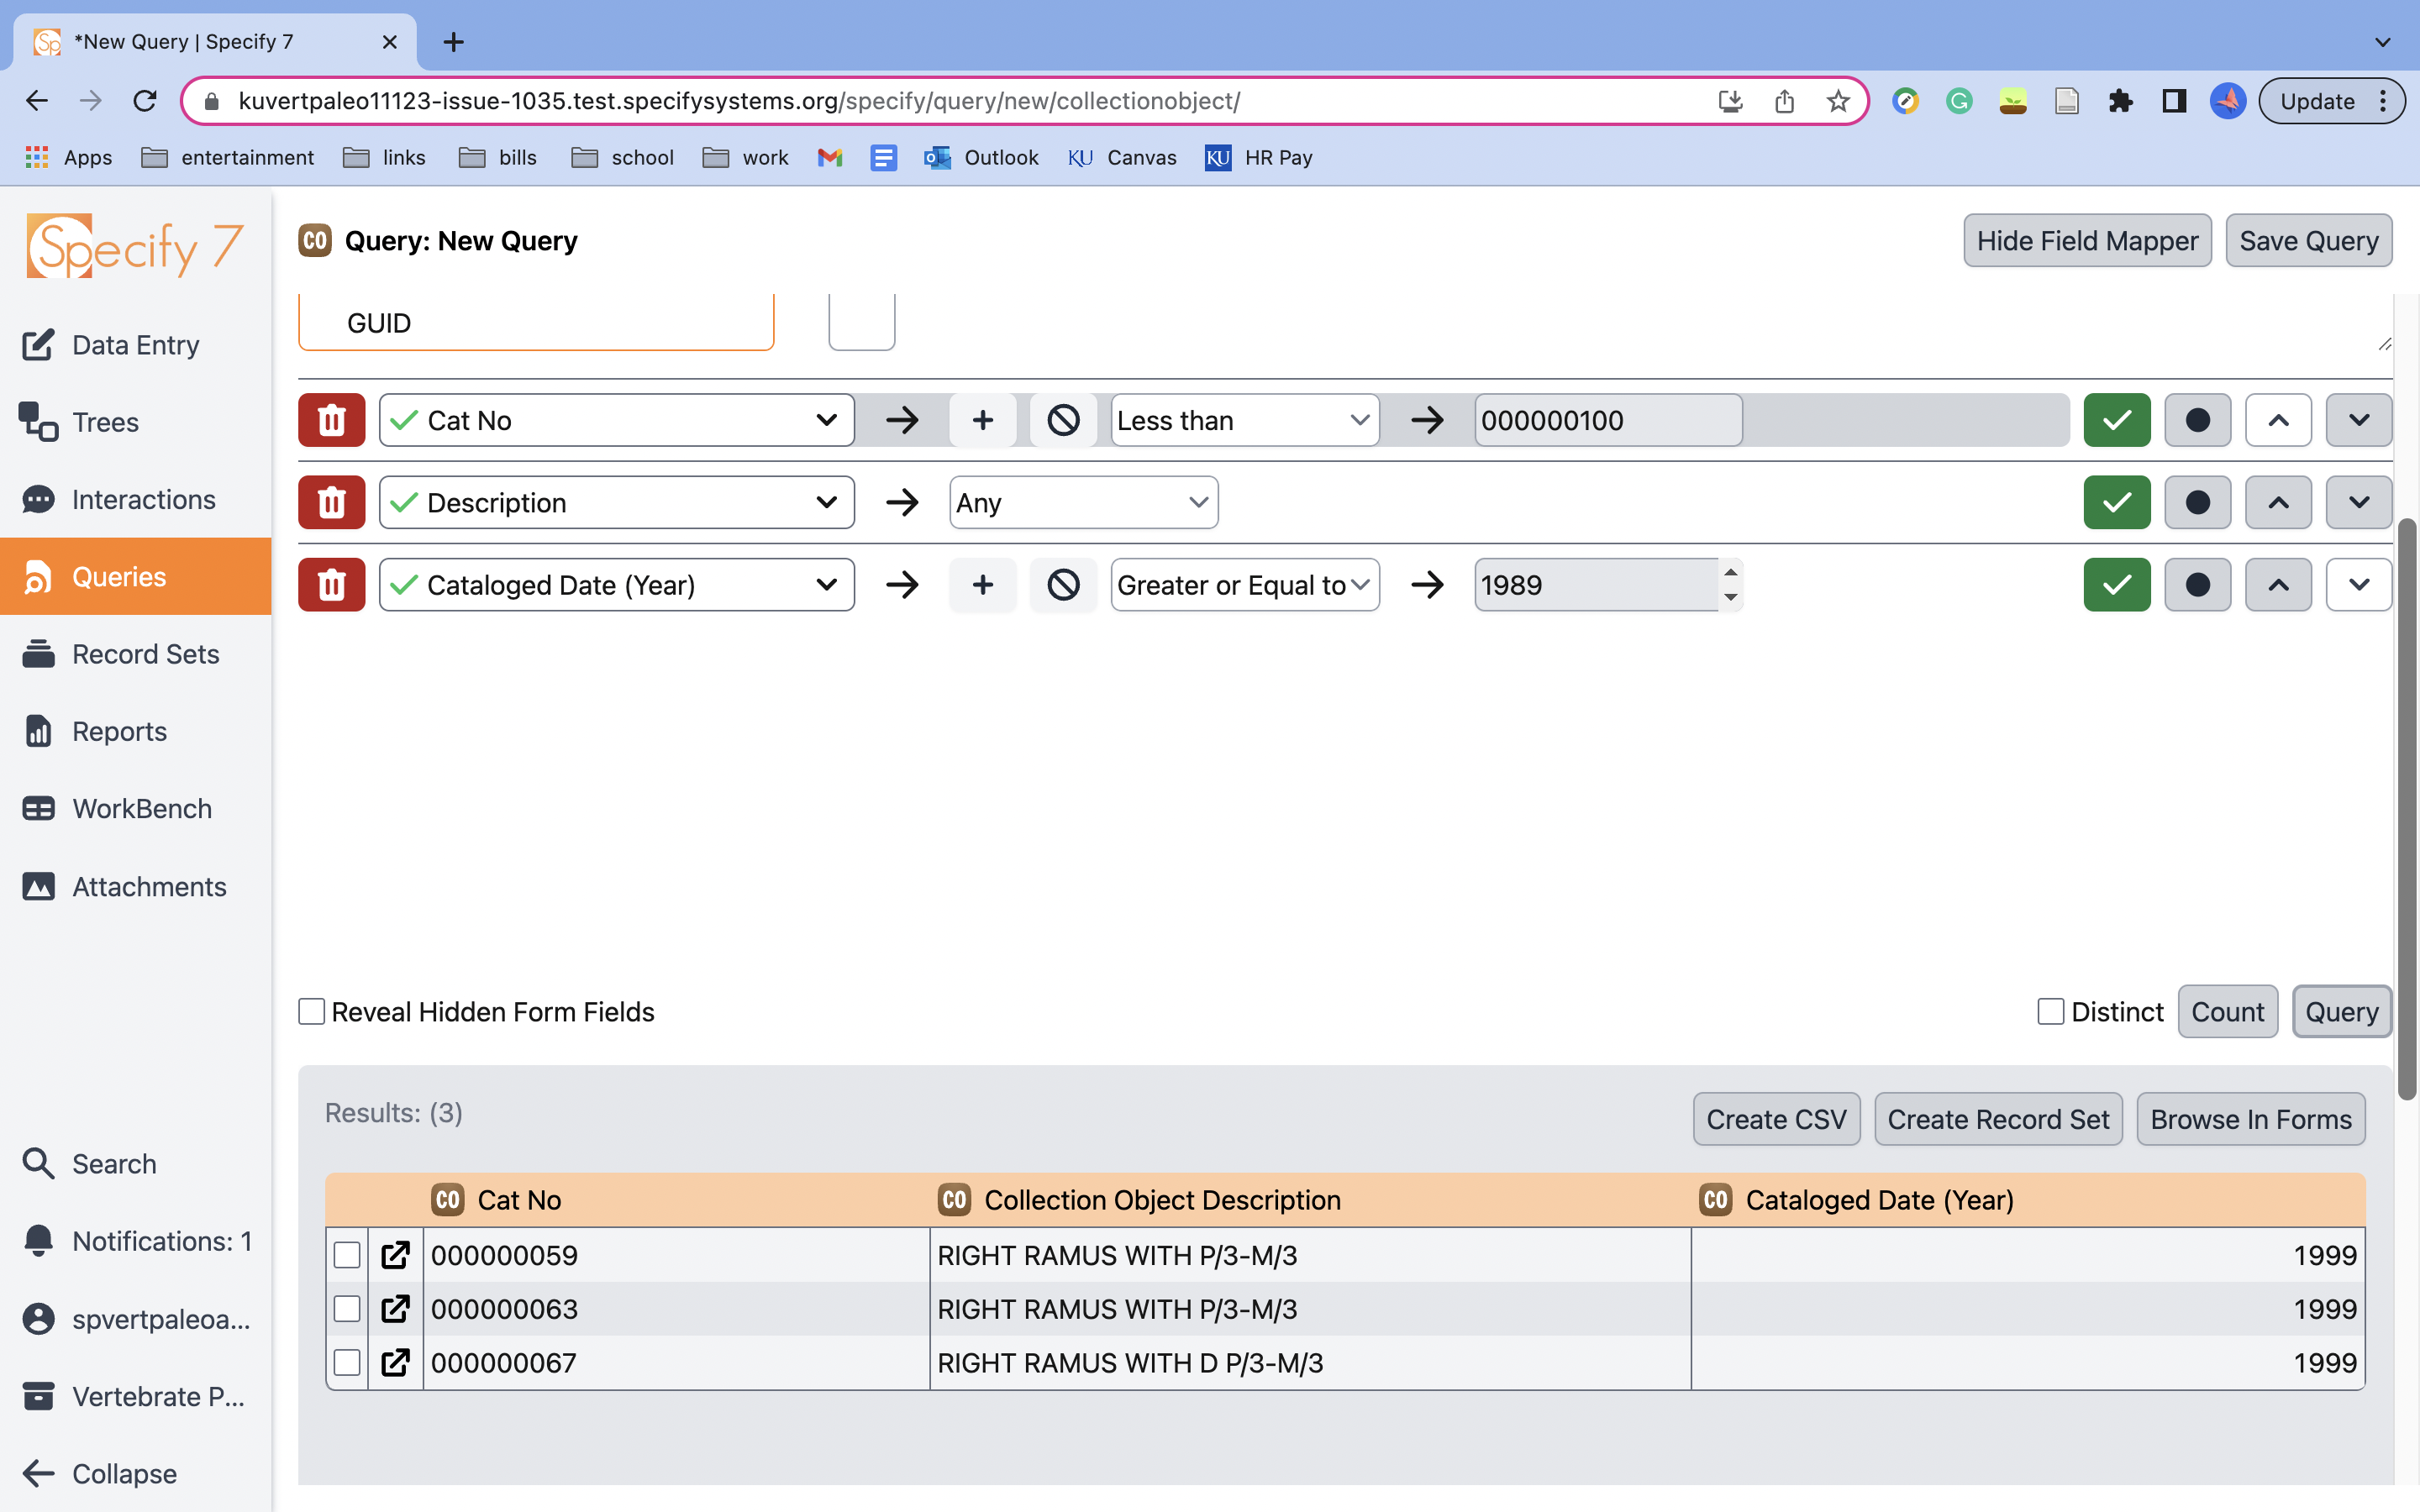
Task: Open Search in sidebar
Action: pyautogui.click(x=135, y=1164)
